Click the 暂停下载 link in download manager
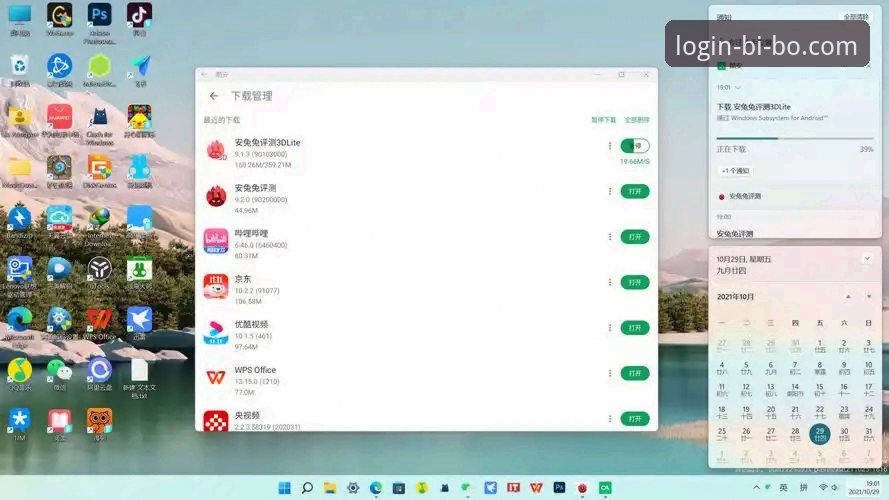Image resolution: width=889 pixels, height=500 pixels. (x=603, y=120)
